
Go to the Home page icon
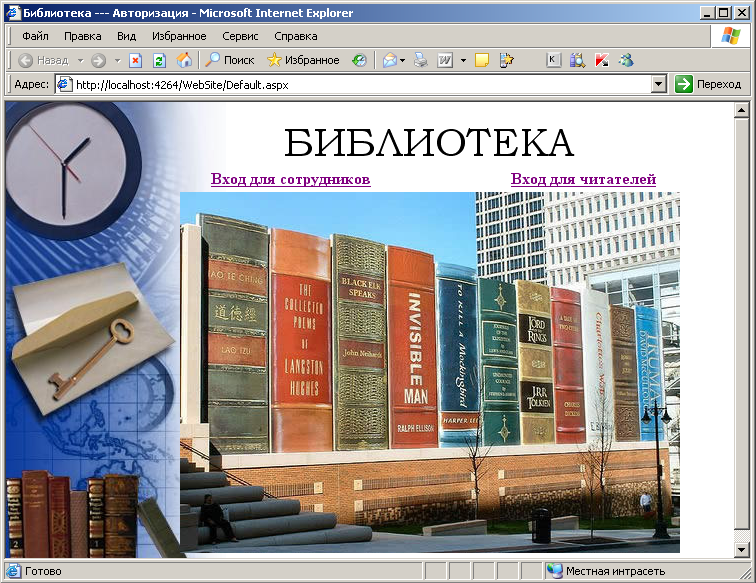click(184, 60)
